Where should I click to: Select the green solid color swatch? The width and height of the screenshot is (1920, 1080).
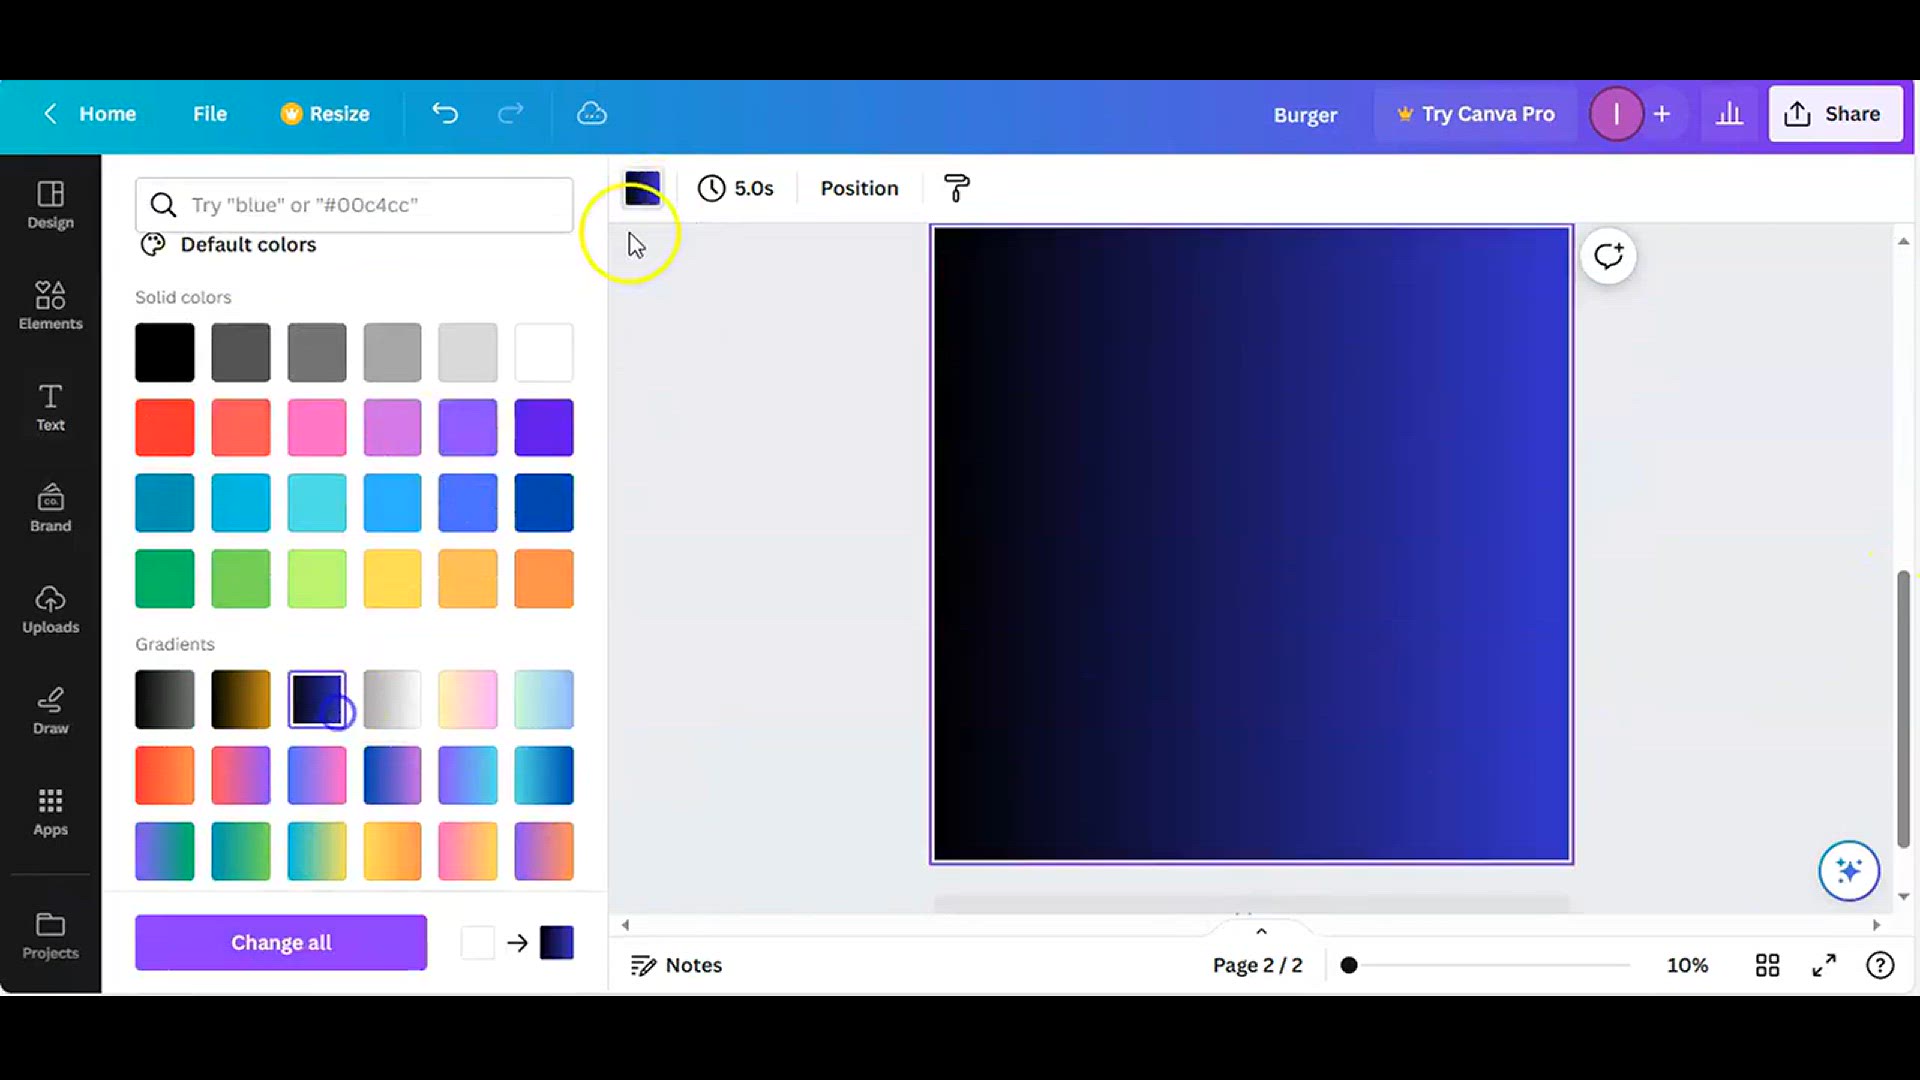[165, 578]
